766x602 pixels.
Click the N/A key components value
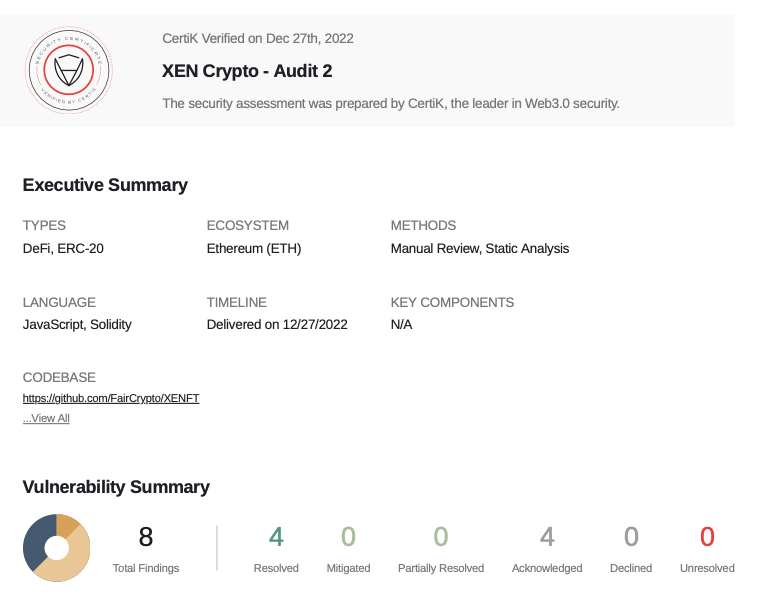[x=401, y=324]
